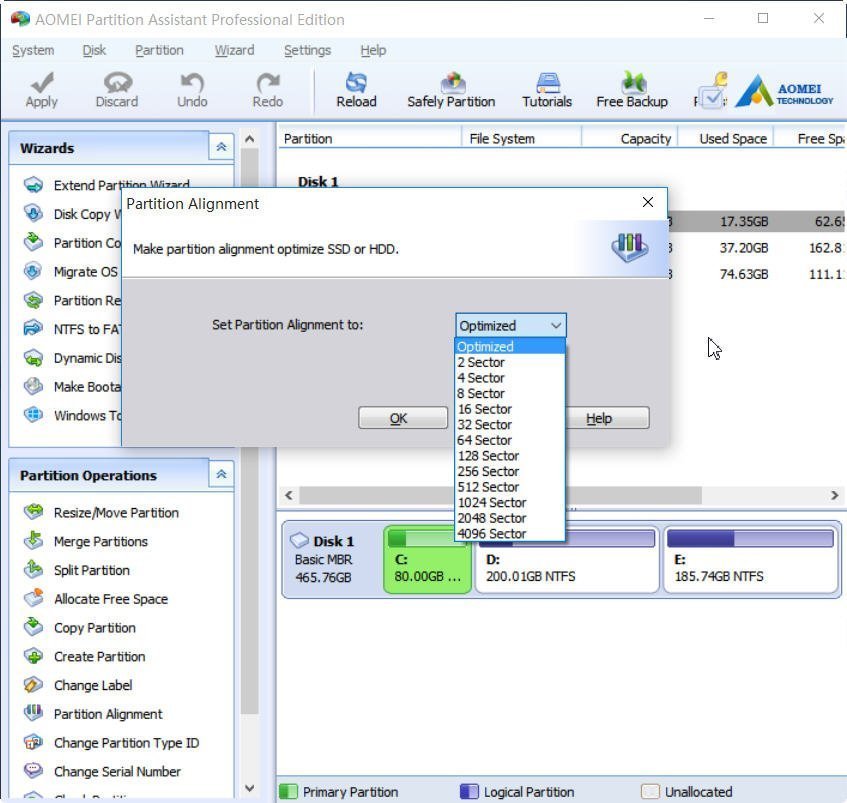Launch the Extend Partition Wizard
The image size is (847, 803).
point(122,185)
